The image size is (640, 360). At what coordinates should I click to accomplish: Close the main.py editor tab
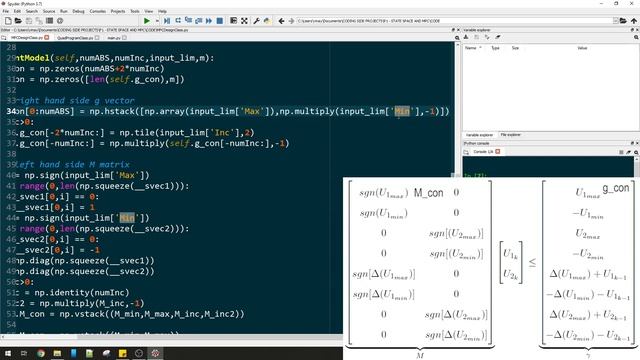[x=124, y=38]
